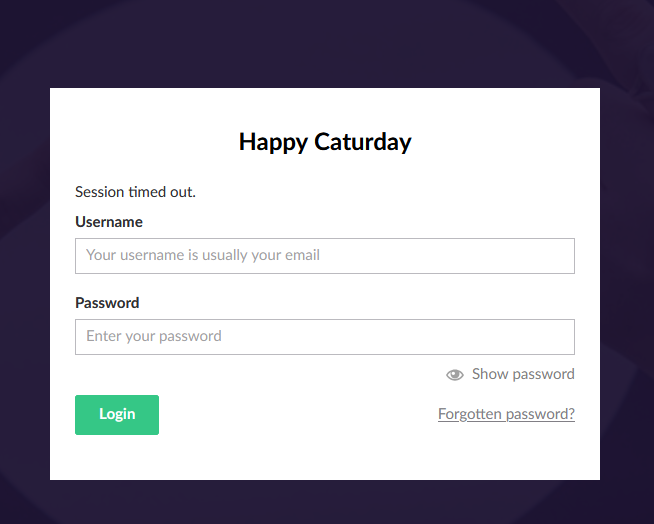Image resolution: width=654 pixels, height=524 pixels.
Task: Click the bold "Password" field label
Action: point(107,303)
